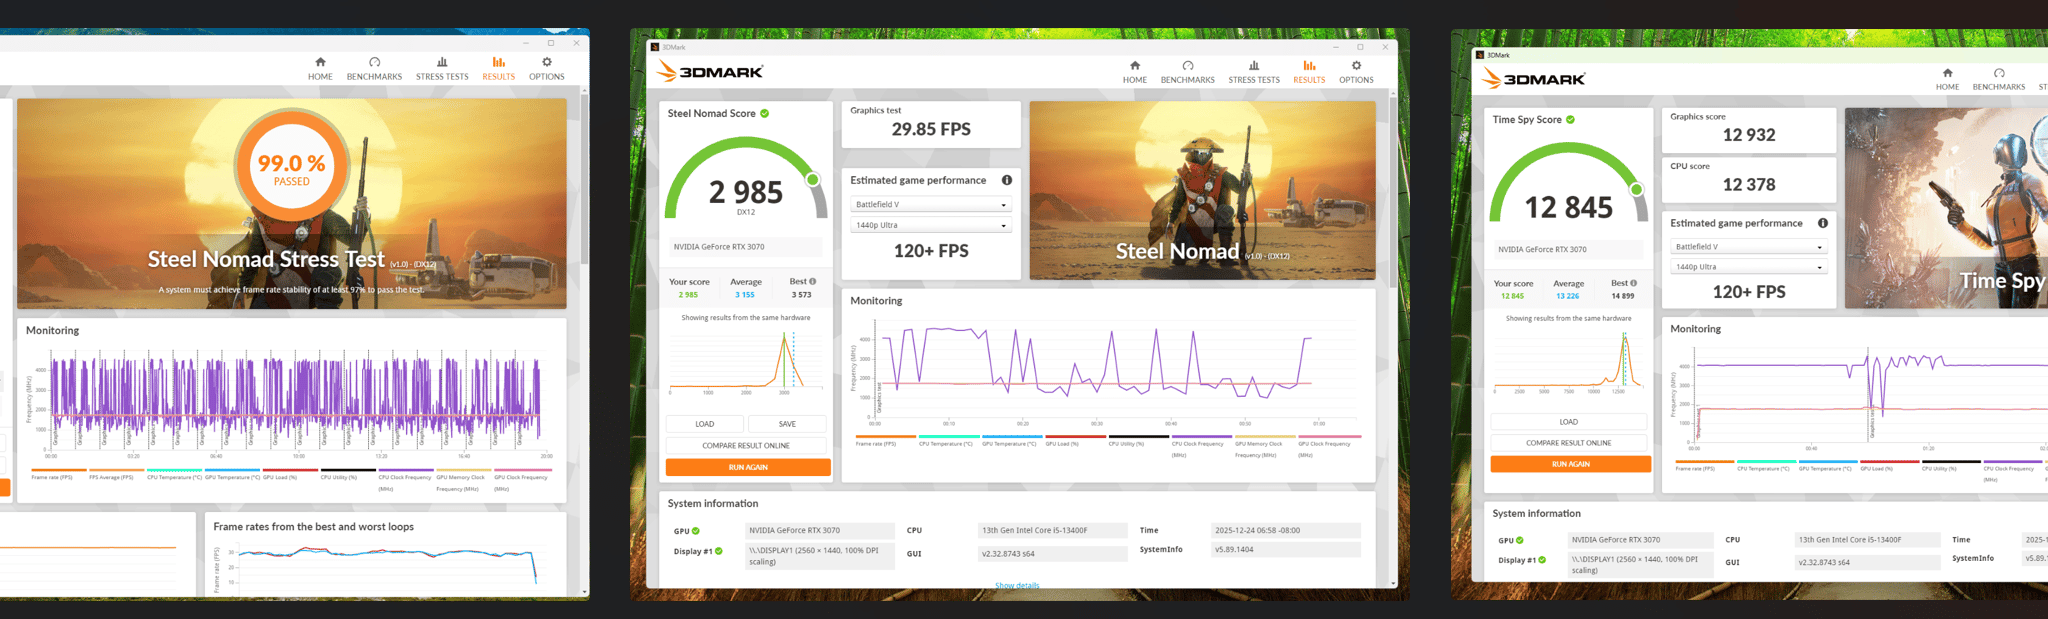
Task: Click the Steel Nomad banner image in the middle window
Action: (1202, 190)
